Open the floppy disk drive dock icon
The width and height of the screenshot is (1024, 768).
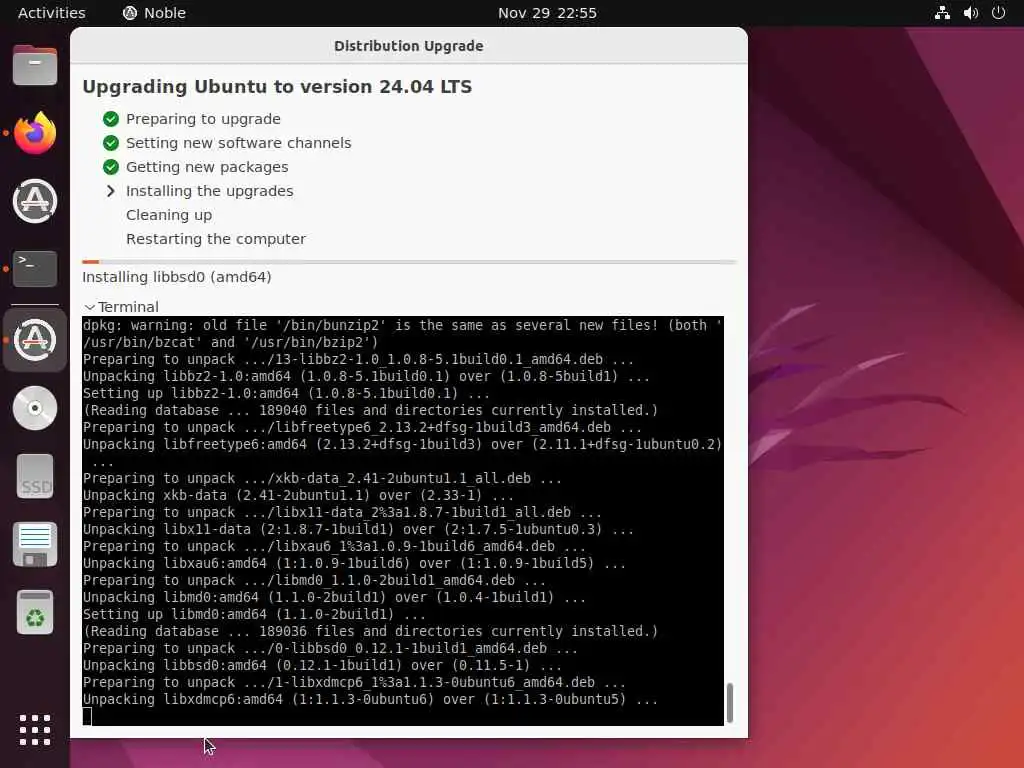click(x=35, y=544)
